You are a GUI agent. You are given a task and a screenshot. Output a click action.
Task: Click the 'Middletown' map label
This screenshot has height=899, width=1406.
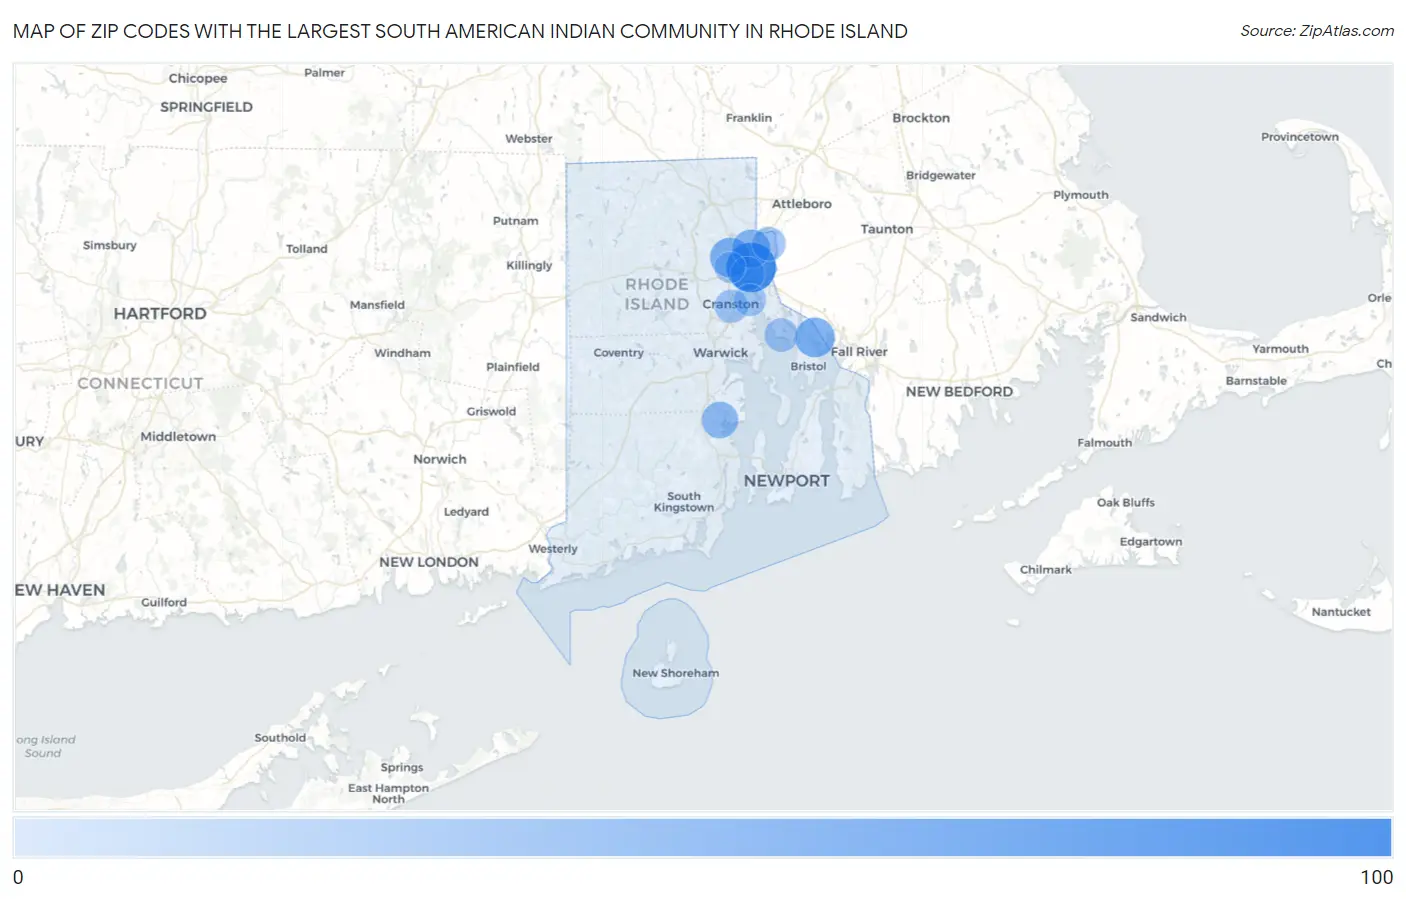(178, 437)
